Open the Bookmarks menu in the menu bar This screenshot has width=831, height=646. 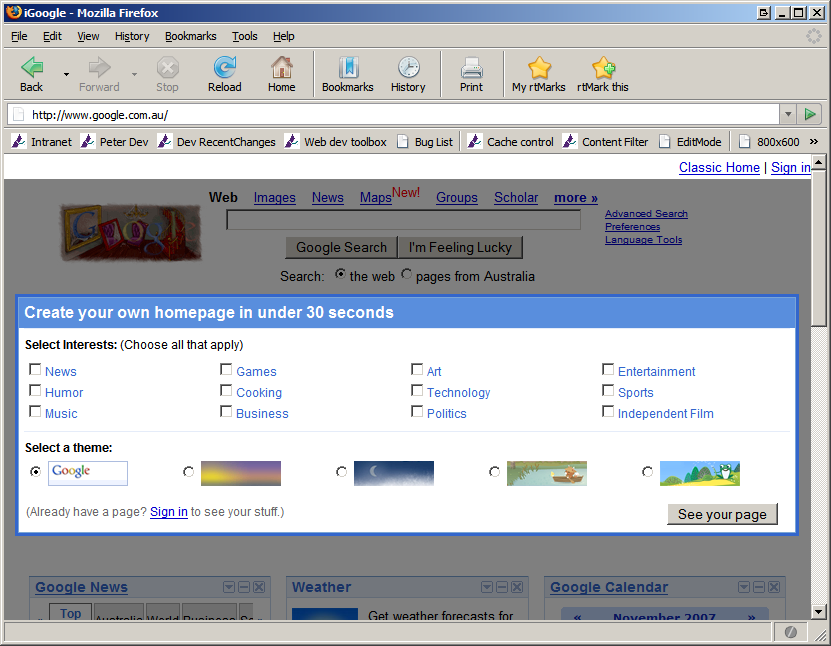click(x=191, y=36)
